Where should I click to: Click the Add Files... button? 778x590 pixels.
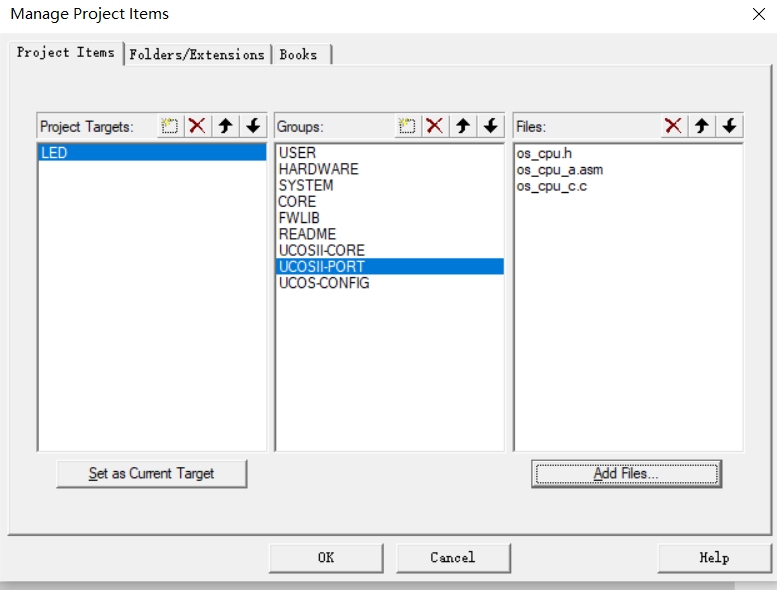tap(626, 473)
